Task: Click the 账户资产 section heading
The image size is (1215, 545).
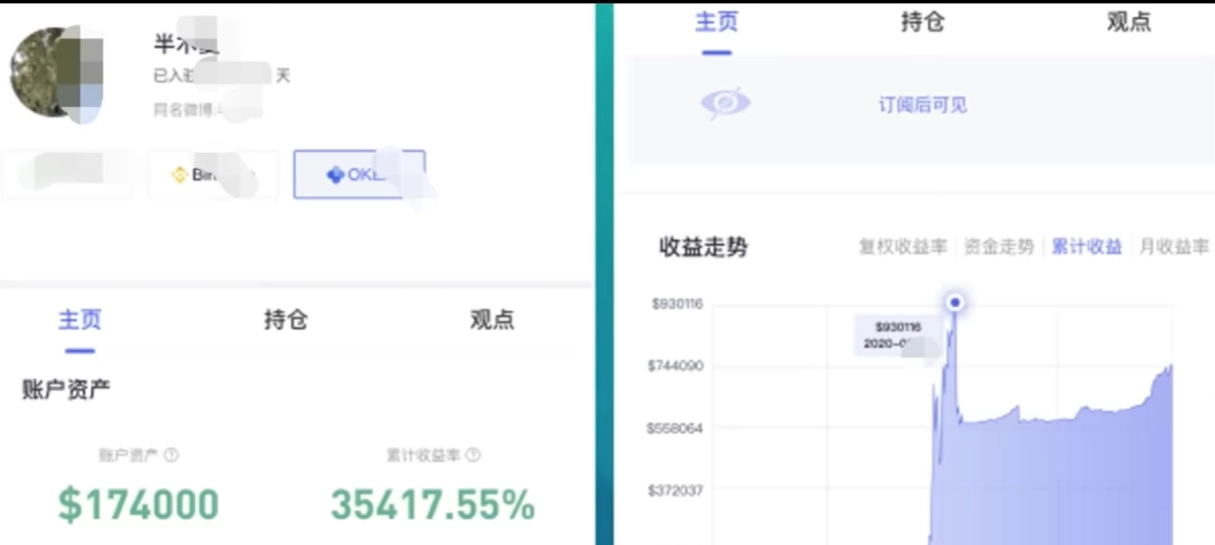Action: click(x=66, y=390)
